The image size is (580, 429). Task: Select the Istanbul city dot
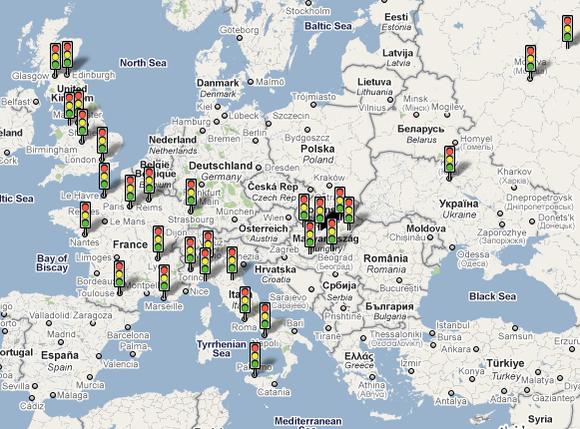pyautogui.click(x=432, y=333)
